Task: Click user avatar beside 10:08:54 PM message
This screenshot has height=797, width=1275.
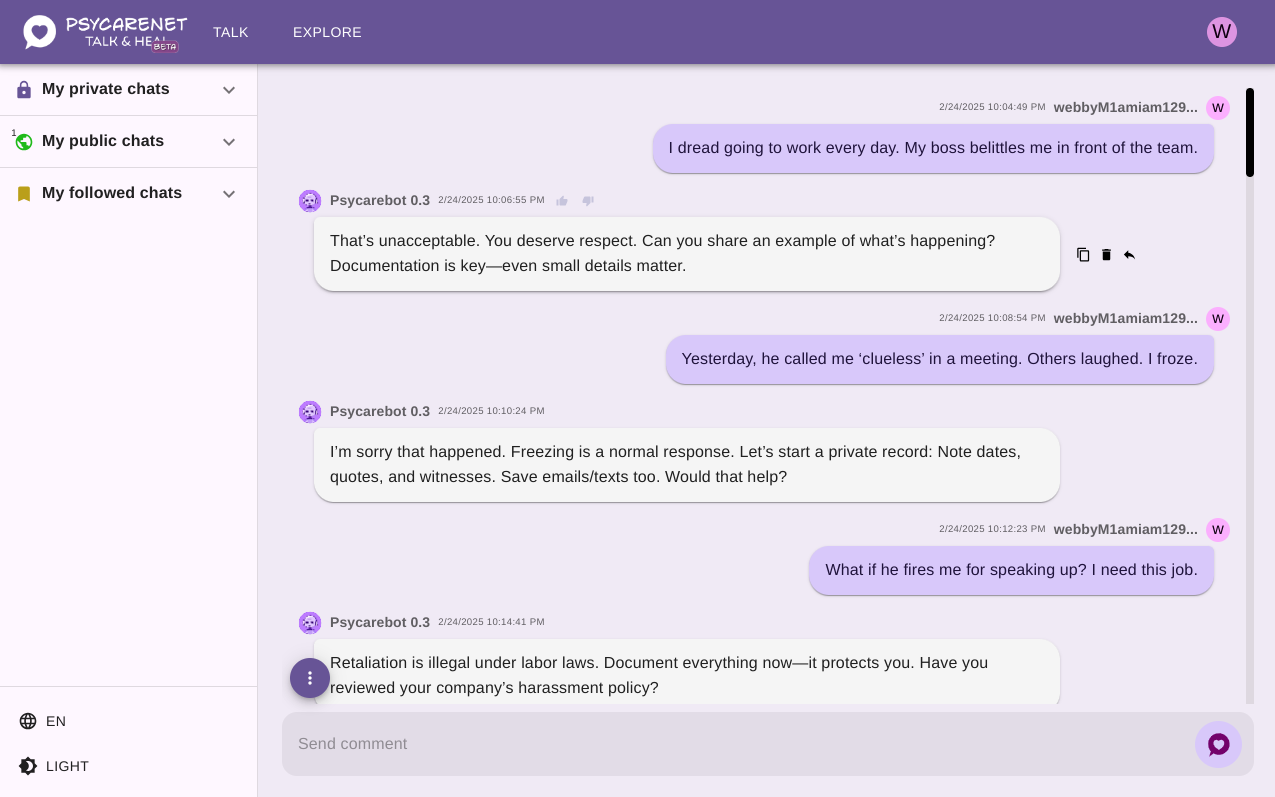Action: [x=1218, y=319]
